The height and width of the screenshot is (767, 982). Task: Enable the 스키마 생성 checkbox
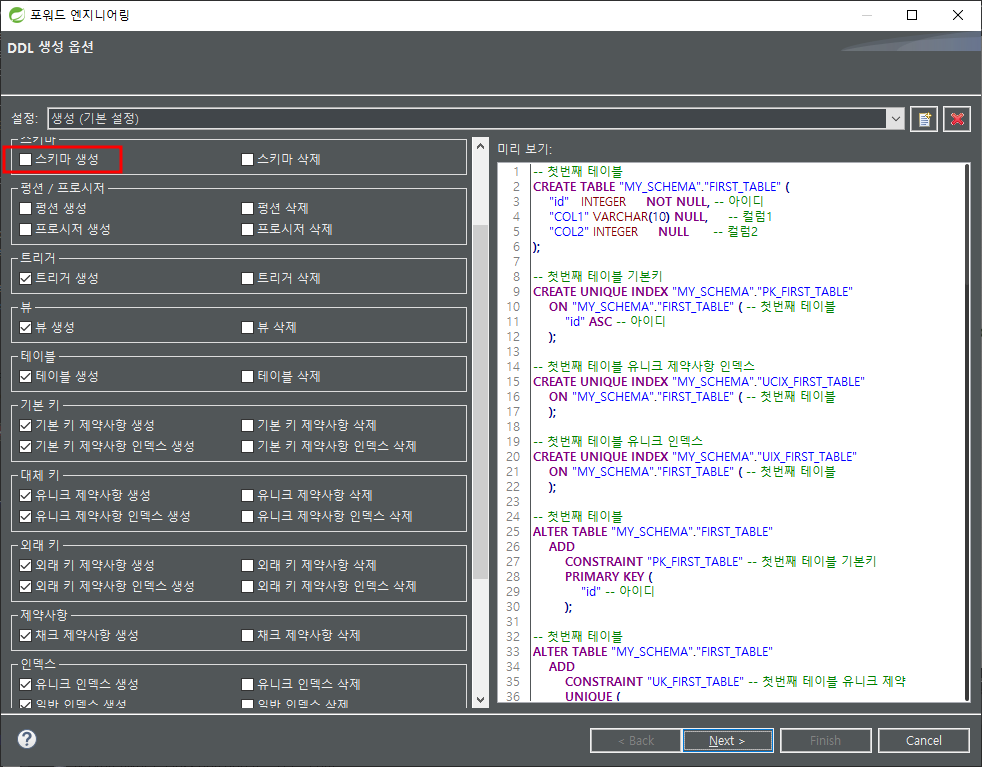coord(26,159)
